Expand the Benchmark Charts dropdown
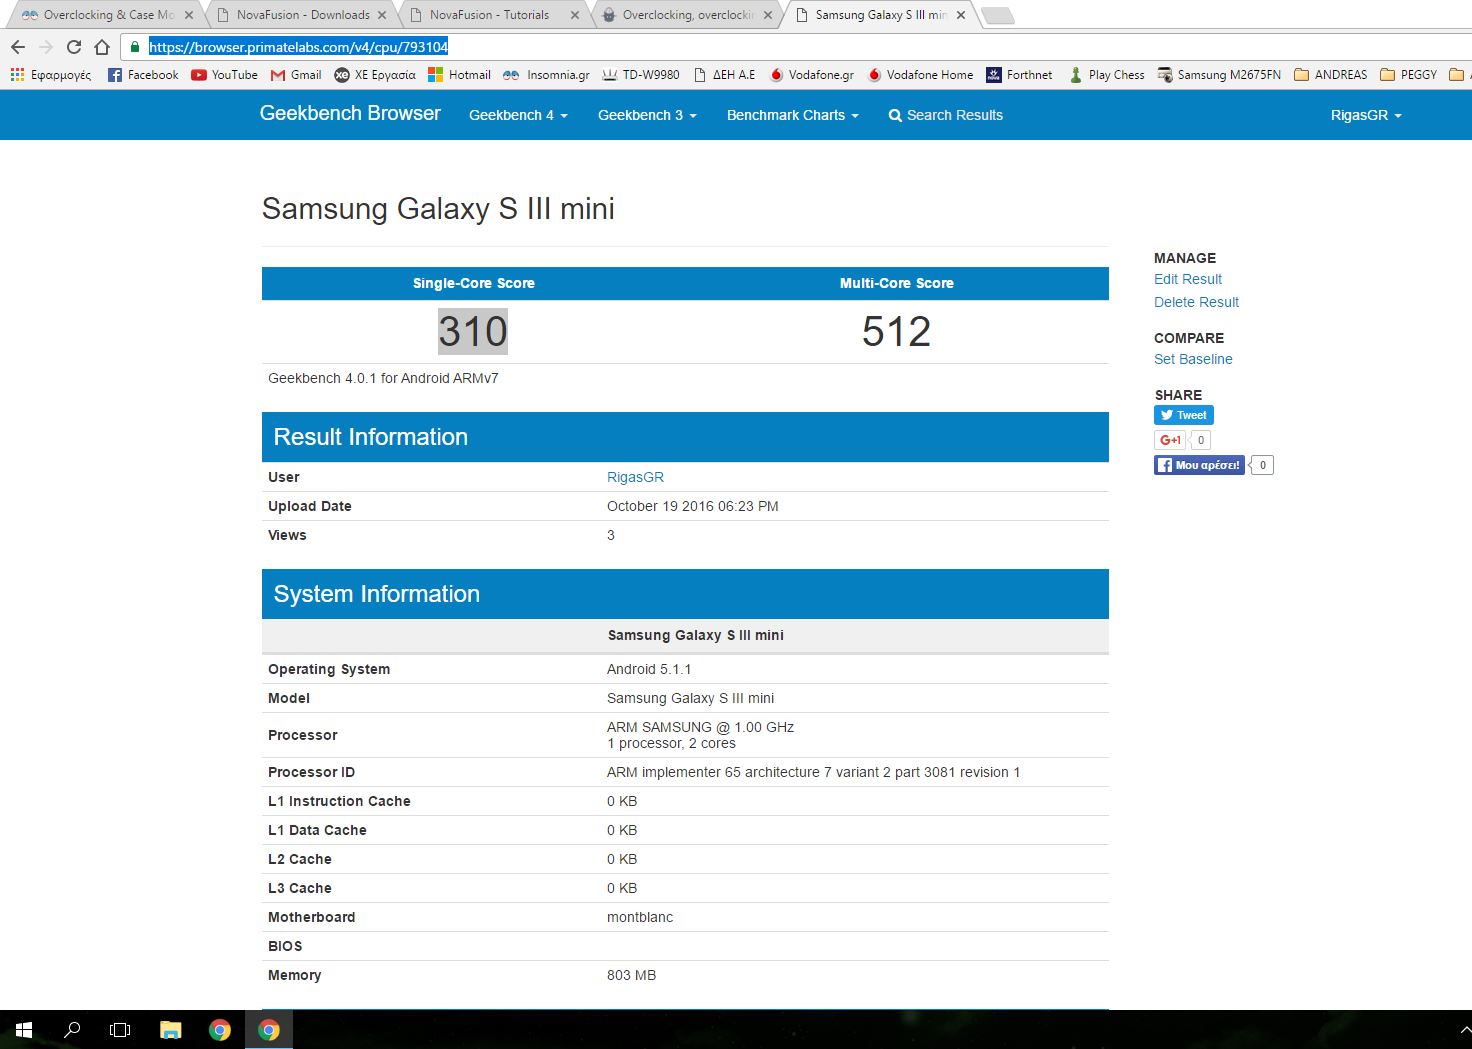The width and height of the screenshot is (1472, 1049). (793, 115)
